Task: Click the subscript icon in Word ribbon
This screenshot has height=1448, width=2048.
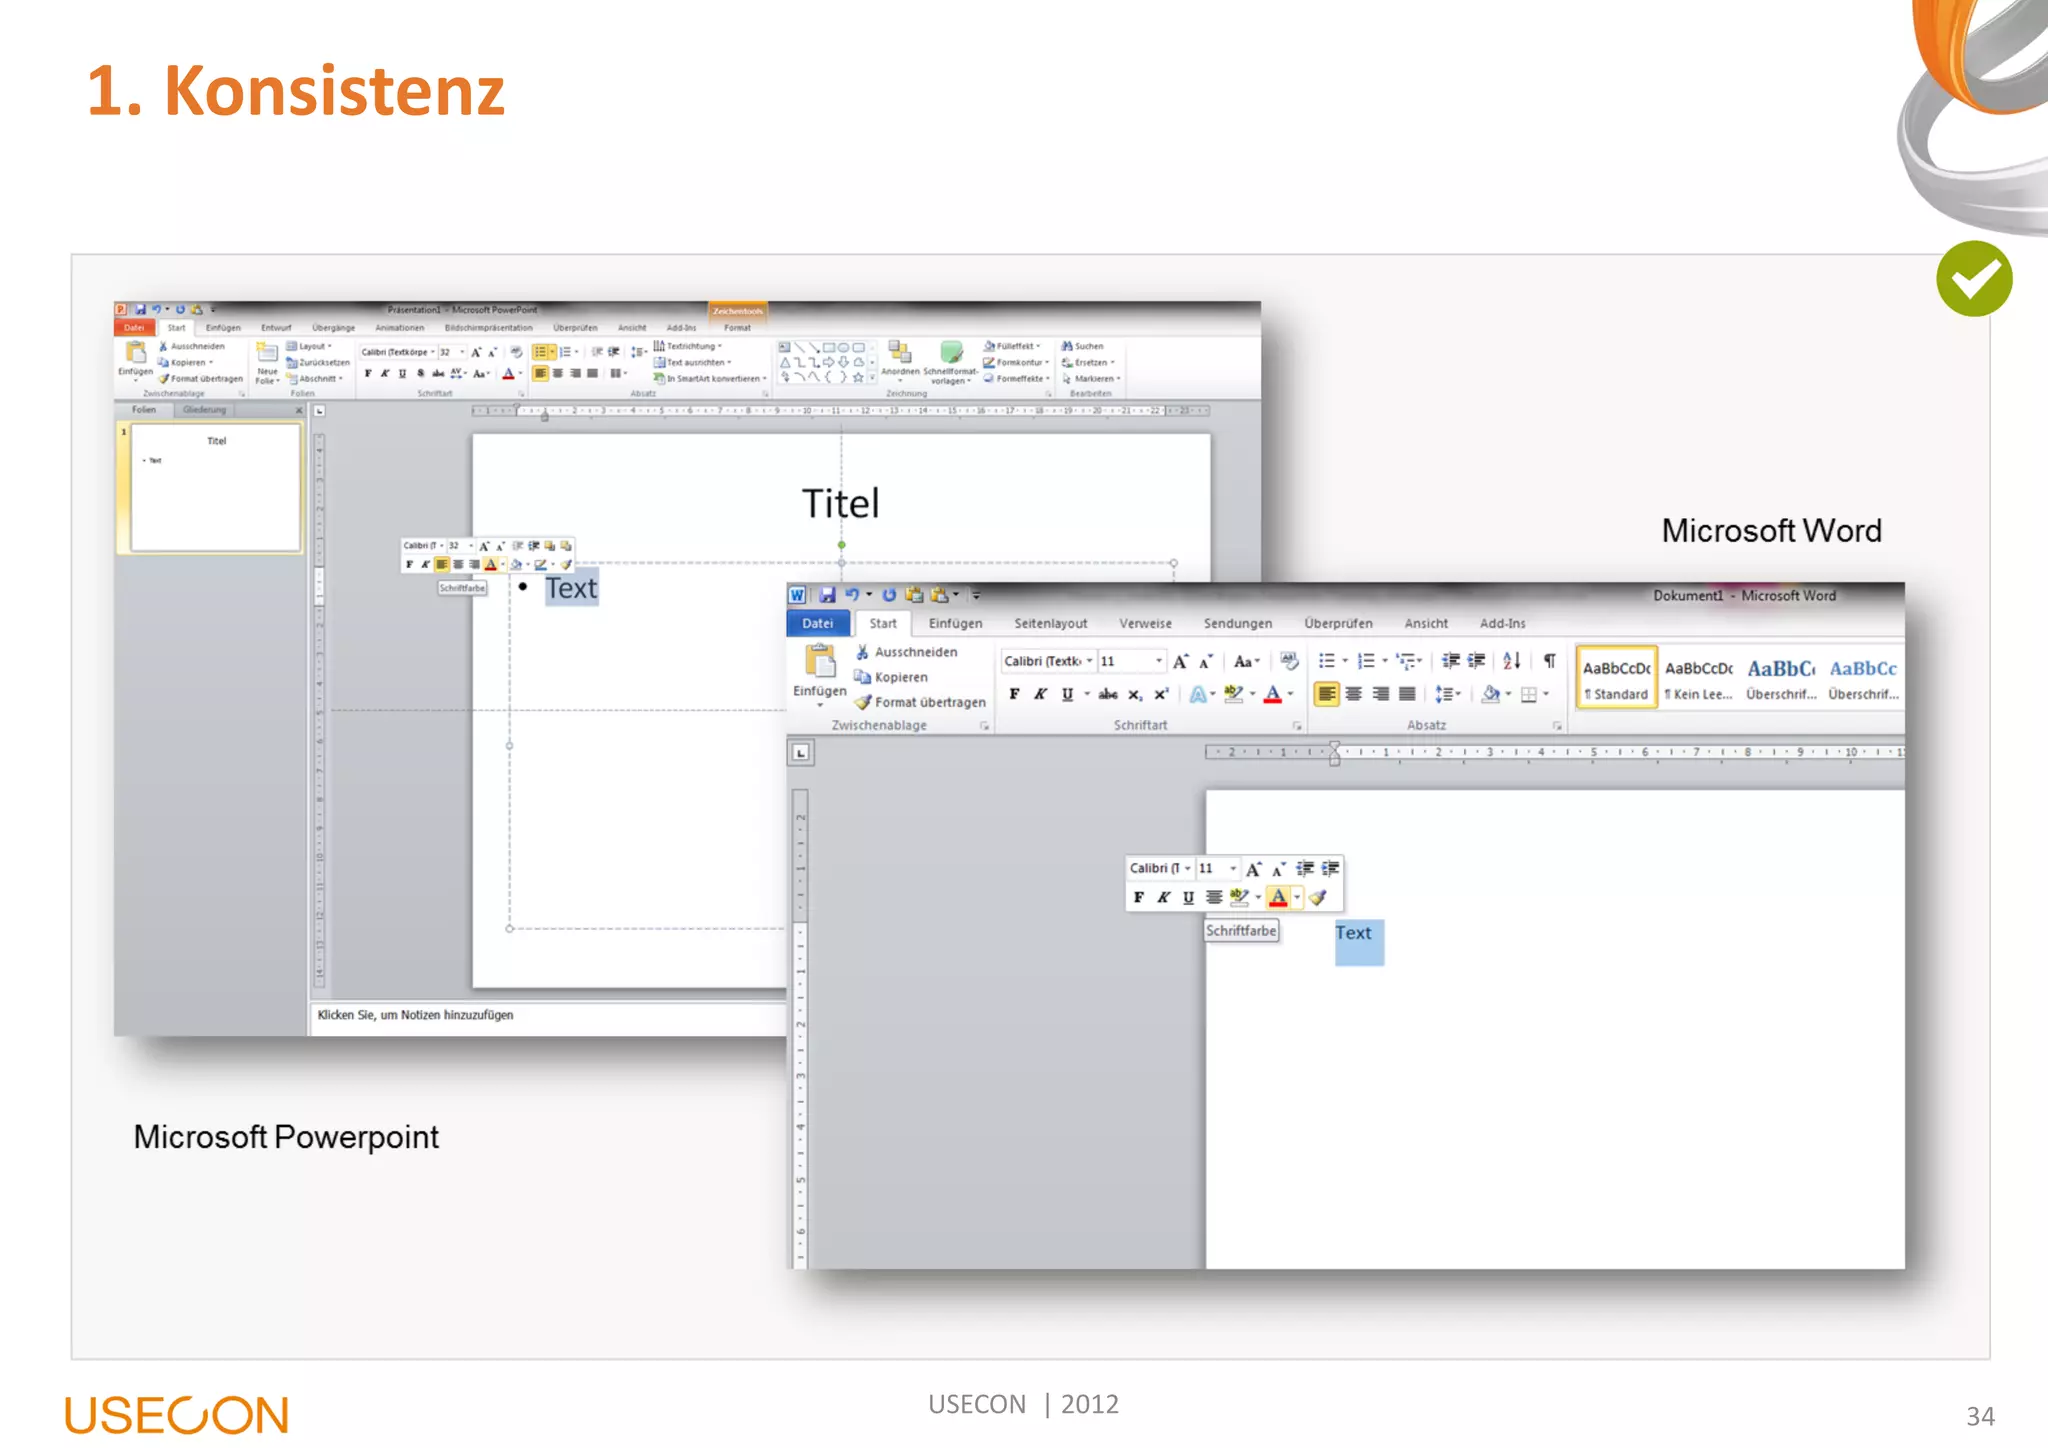Action: [1135, 694]
